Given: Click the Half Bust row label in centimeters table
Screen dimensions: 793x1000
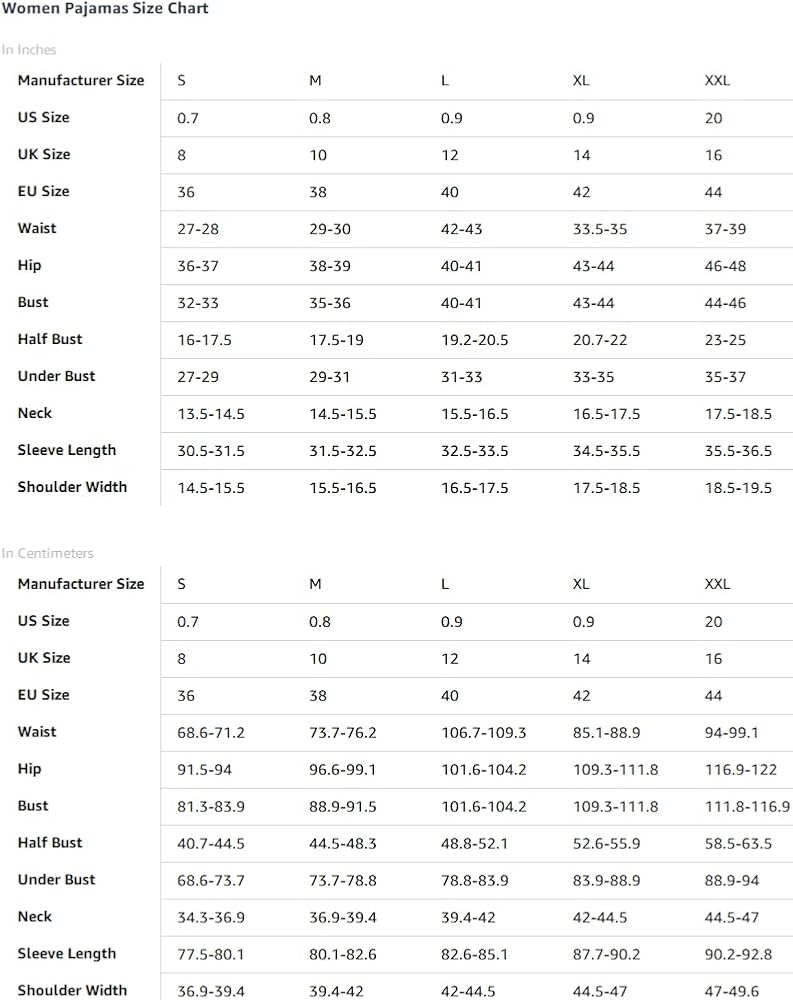Looking at the screenshot, I should (50, 842).
